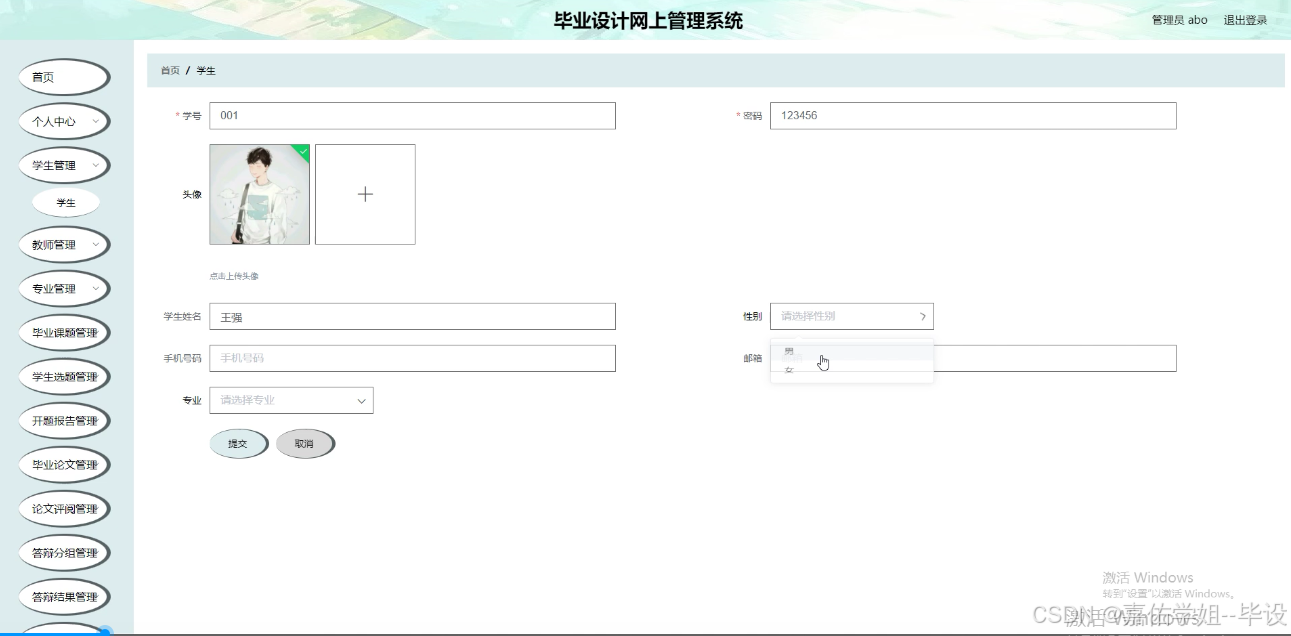Image resolution: width=1291 pixels, height=636 pixels.
Task: Open the 性别 gender dropdown
Action: point(850,315)
